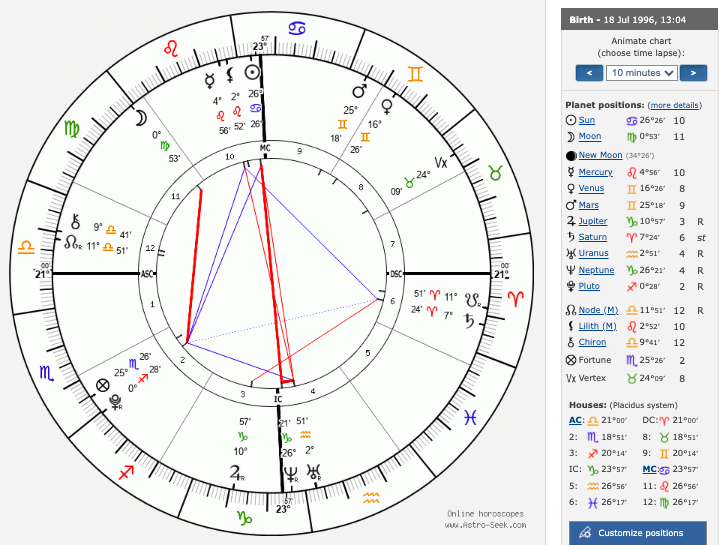This screenshot has width=719, height=545.
Task: Click the DSC label on the chart
Action: click(396, 274)
